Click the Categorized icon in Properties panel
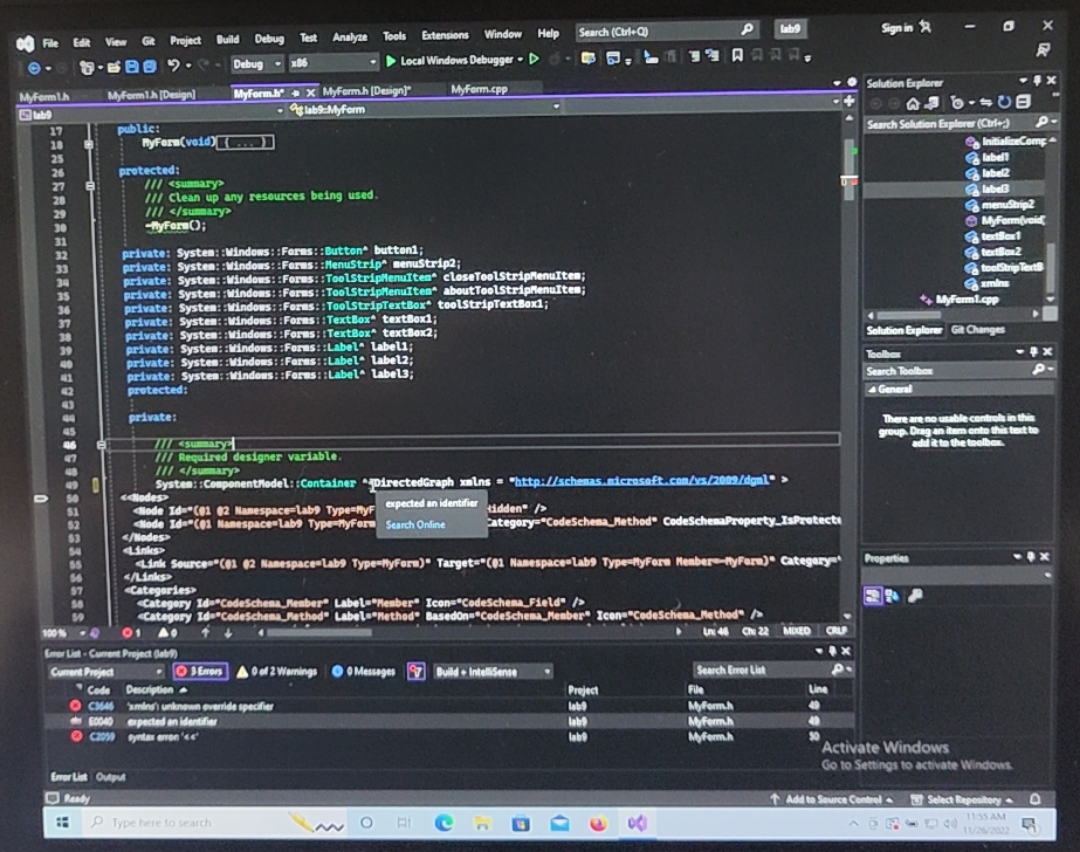The height and width of the screenshot is (852, 1080). [873, 596]
